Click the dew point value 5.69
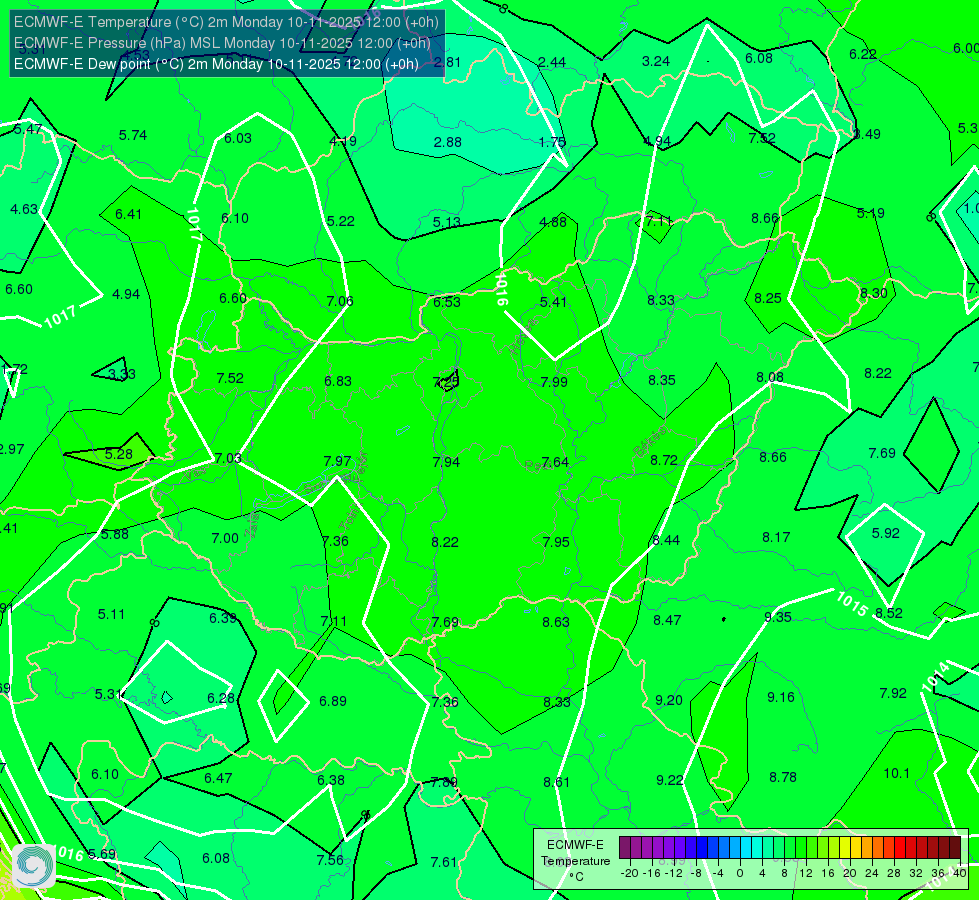 point(102,854)
